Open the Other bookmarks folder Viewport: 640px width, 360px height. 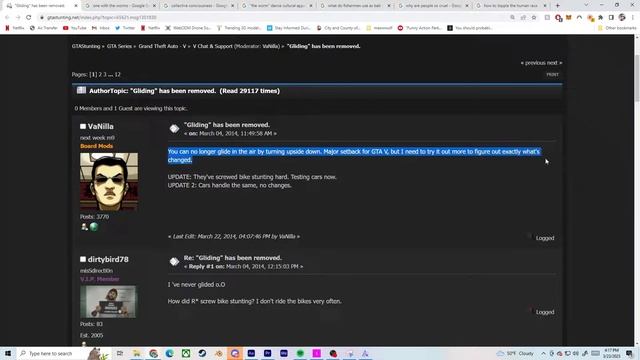[x=617, y=28]
